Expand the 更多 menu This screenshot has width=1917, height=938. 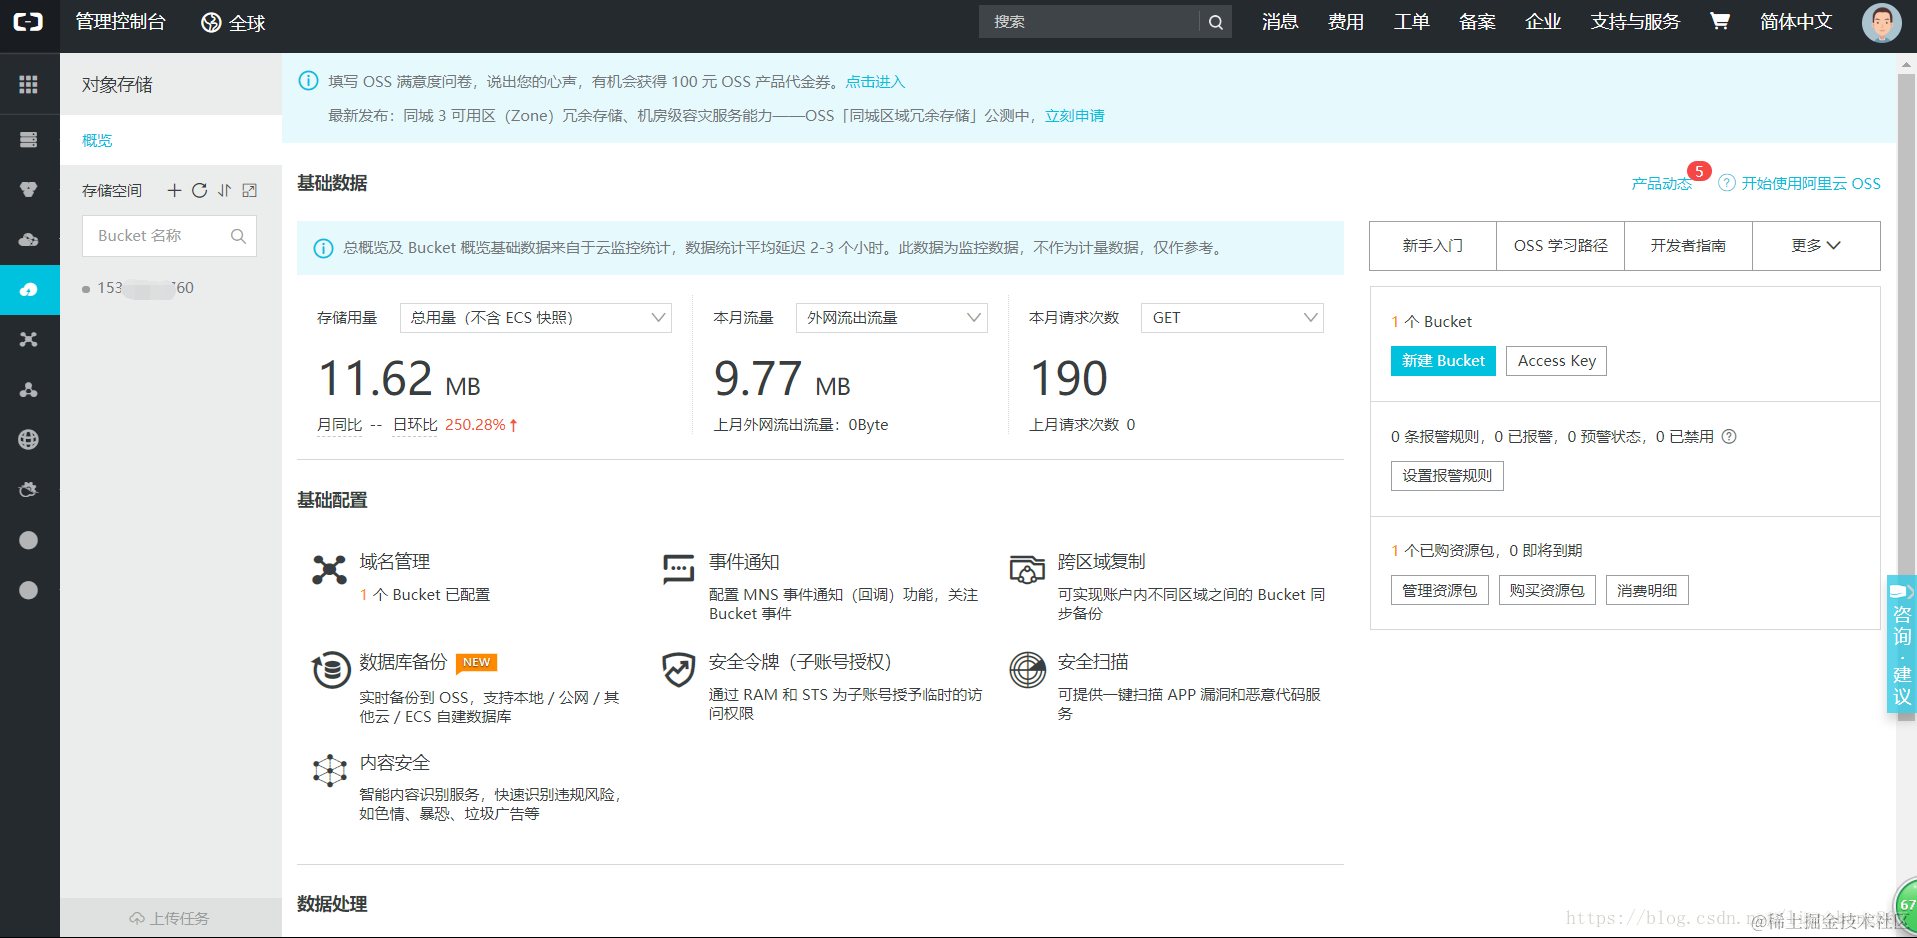pyautogui.click(x=1816, y=246)
